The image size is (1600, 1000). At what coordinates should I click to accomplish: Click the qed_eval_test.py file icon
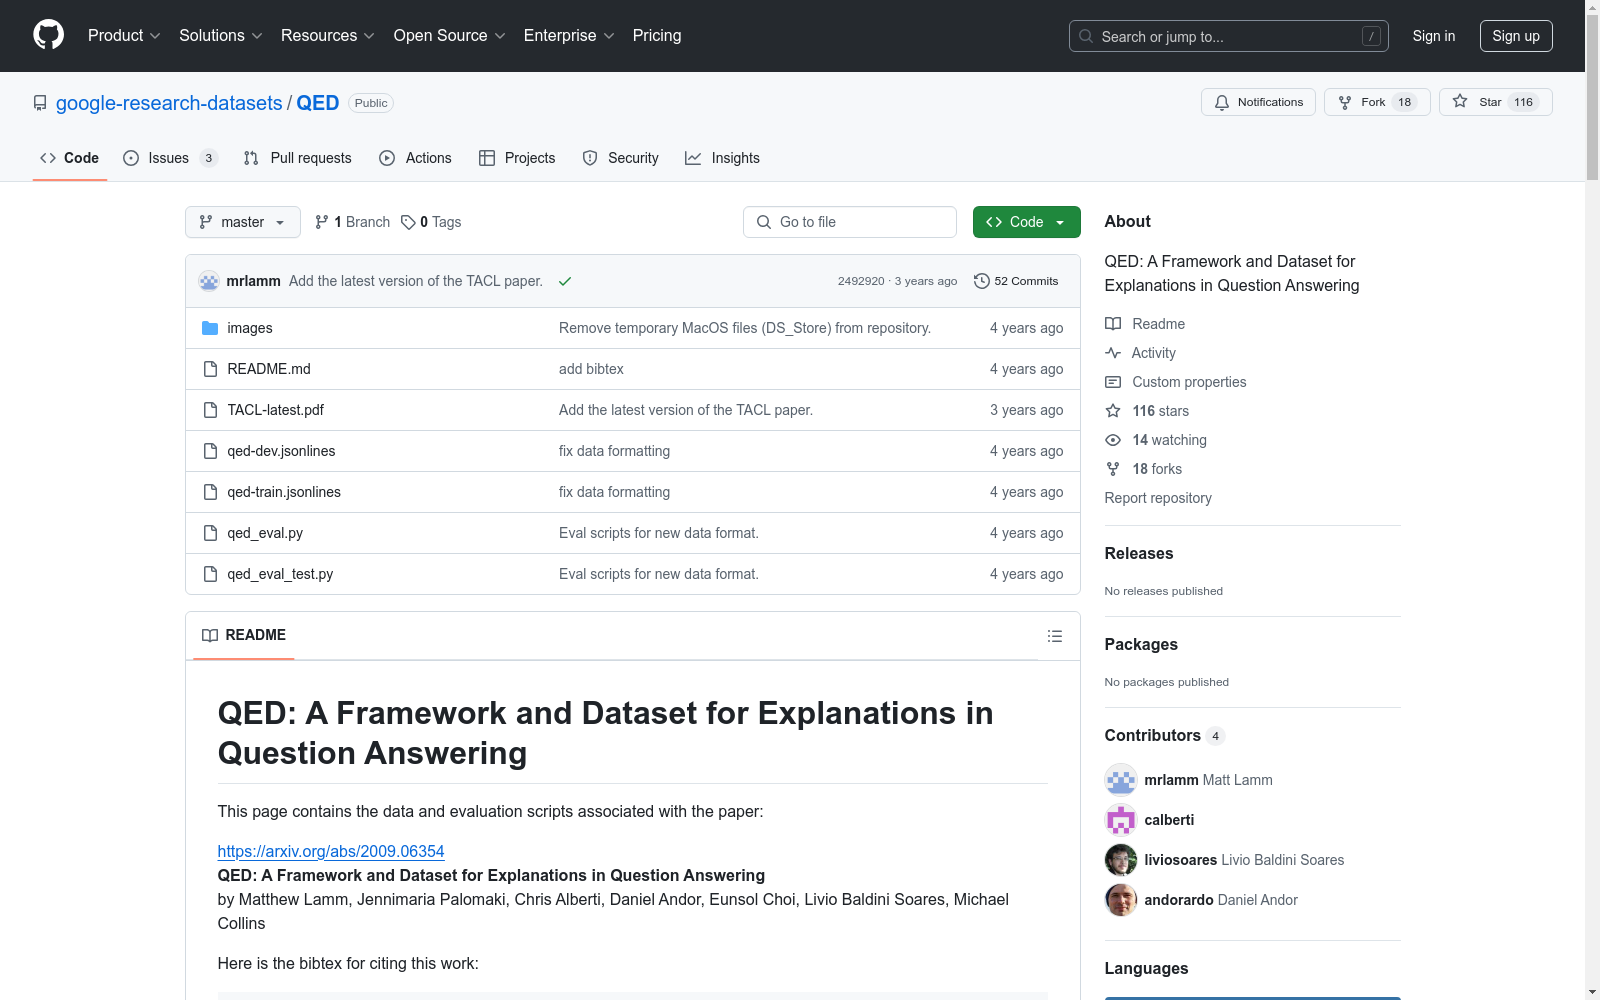click(x=210, y=574)
